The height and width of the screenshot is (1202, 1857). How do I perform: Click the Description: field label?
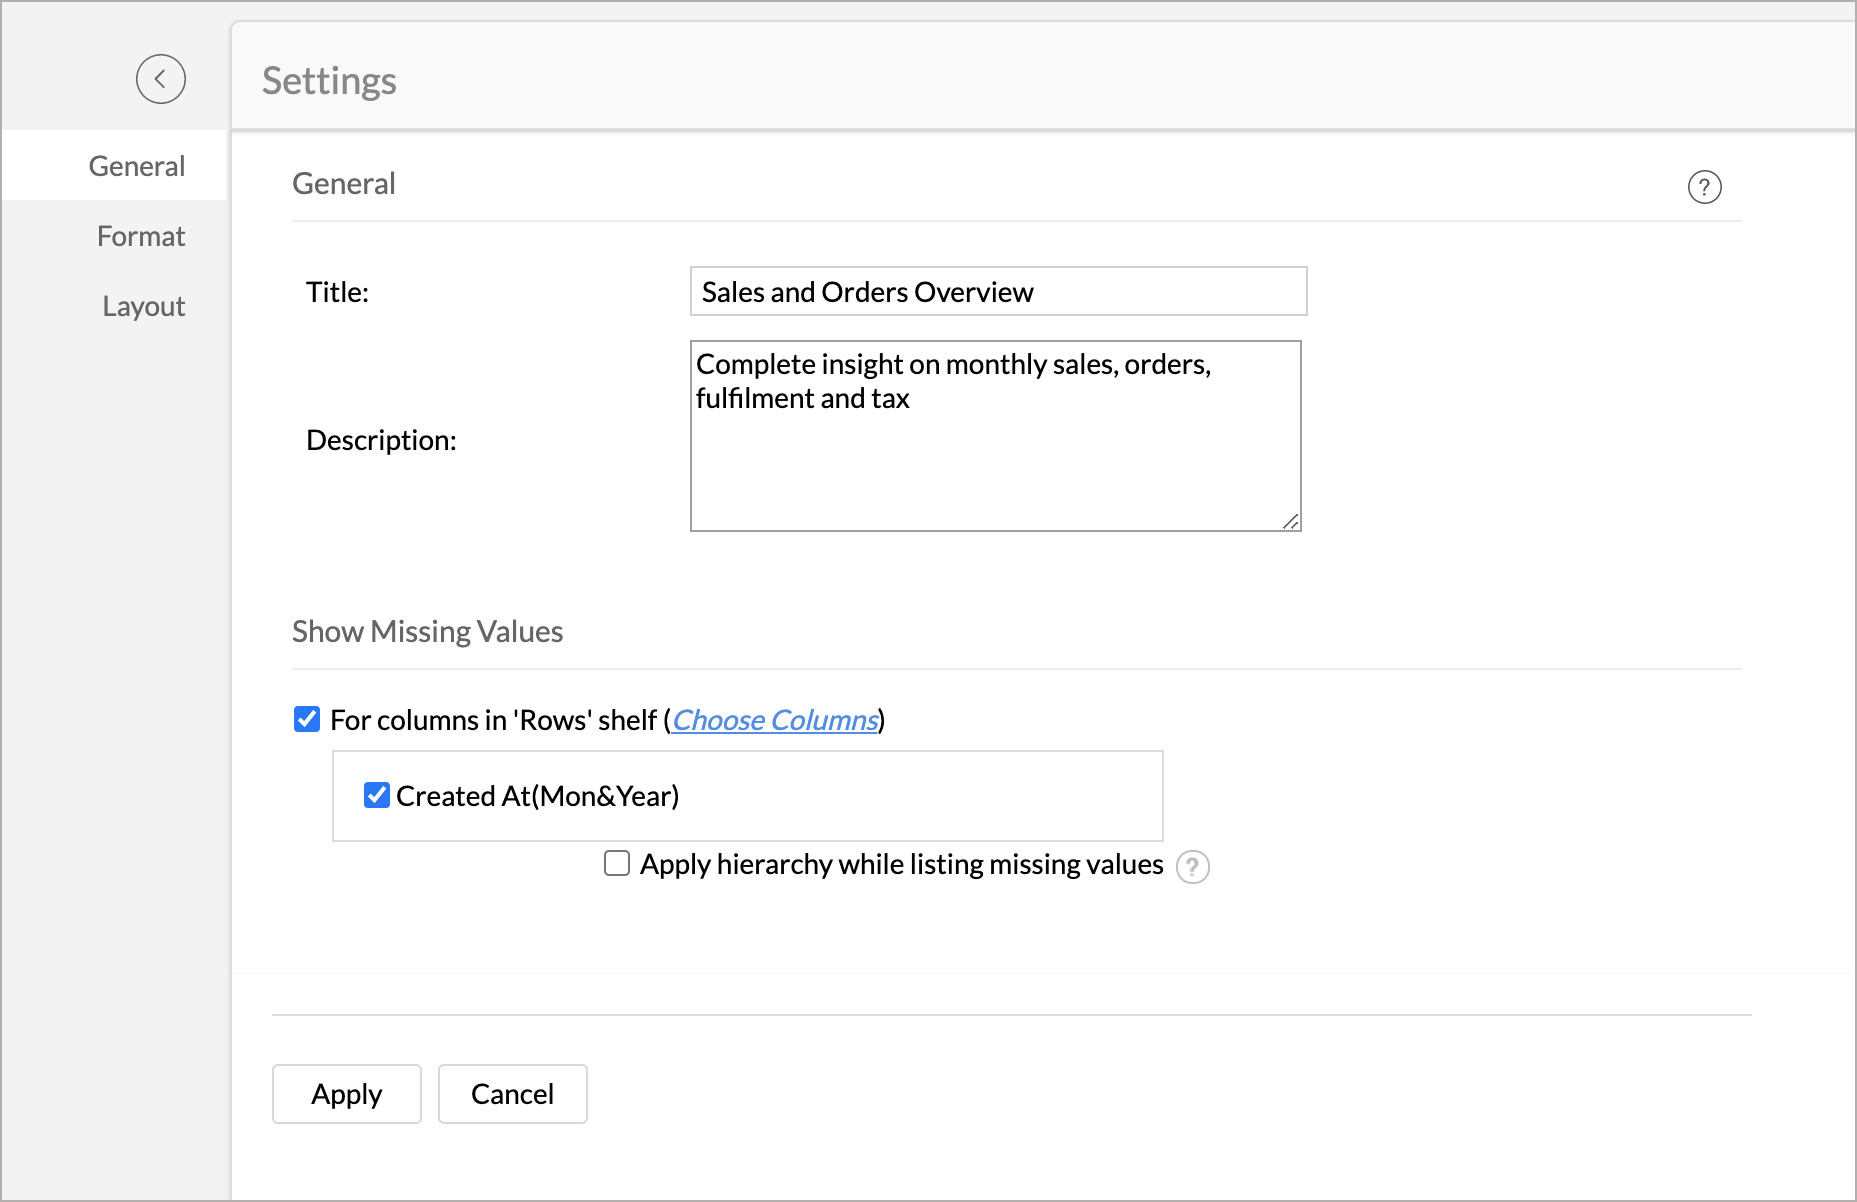381,440
